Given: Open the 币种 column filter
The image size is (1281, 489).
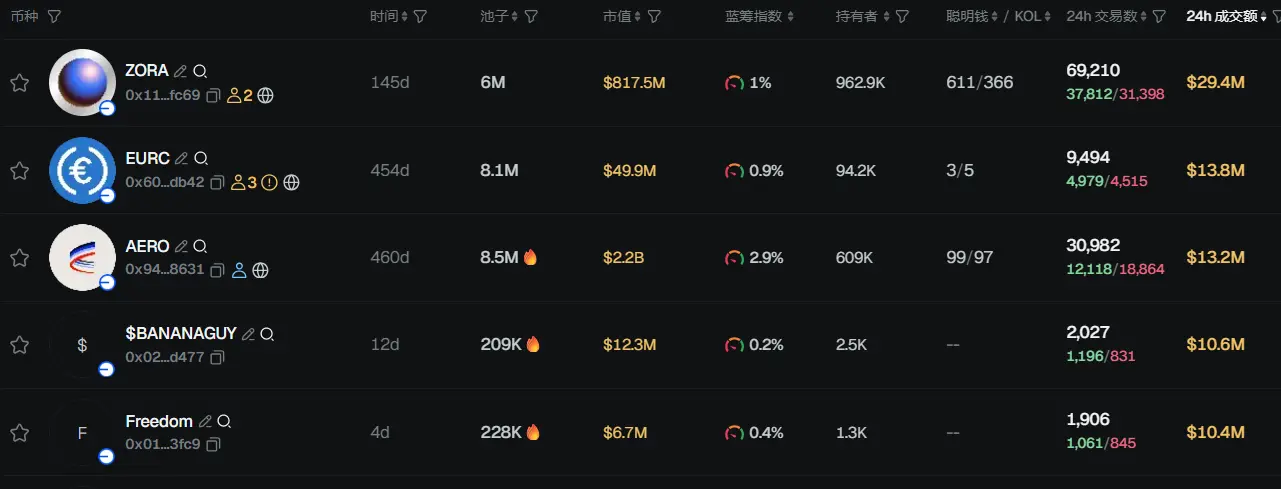Looking at the screenshot, I should pos(54,17).
